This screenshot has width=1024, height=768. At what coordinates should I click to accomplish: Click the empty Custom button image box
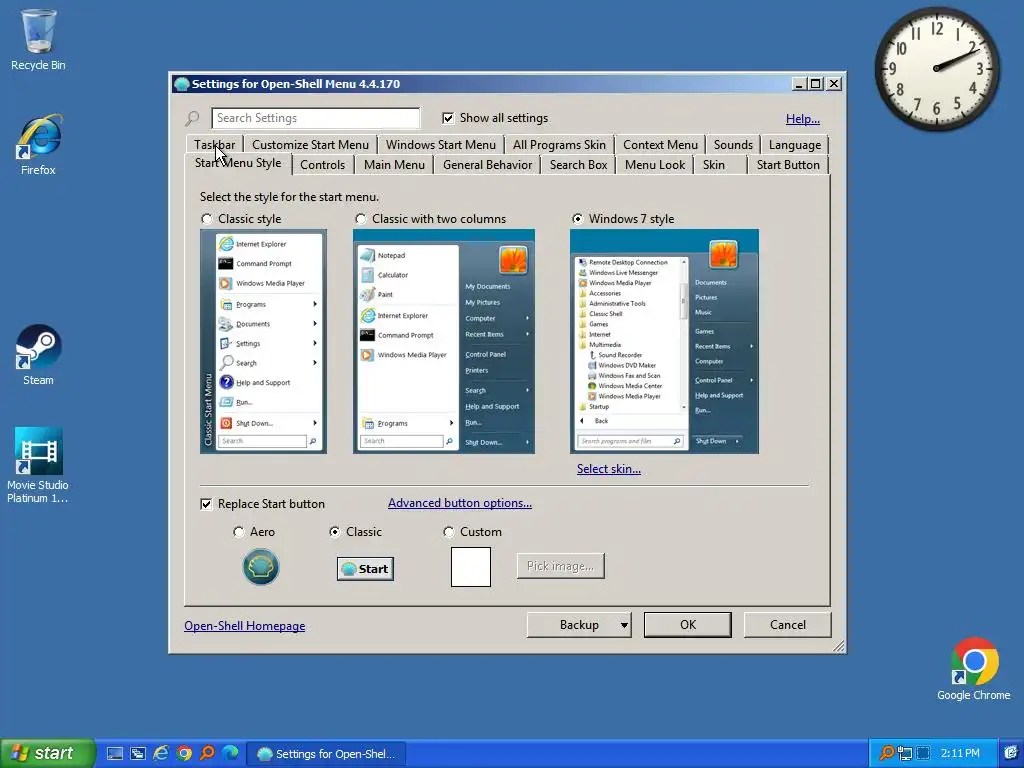point(471,566)
